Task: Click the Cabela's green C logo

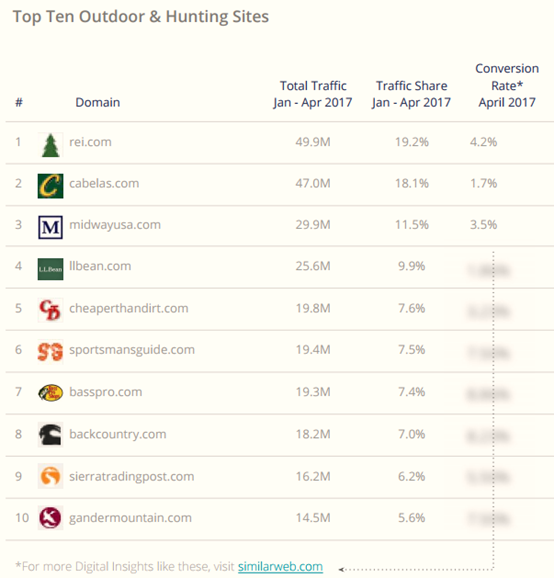Action: point(50,186)
